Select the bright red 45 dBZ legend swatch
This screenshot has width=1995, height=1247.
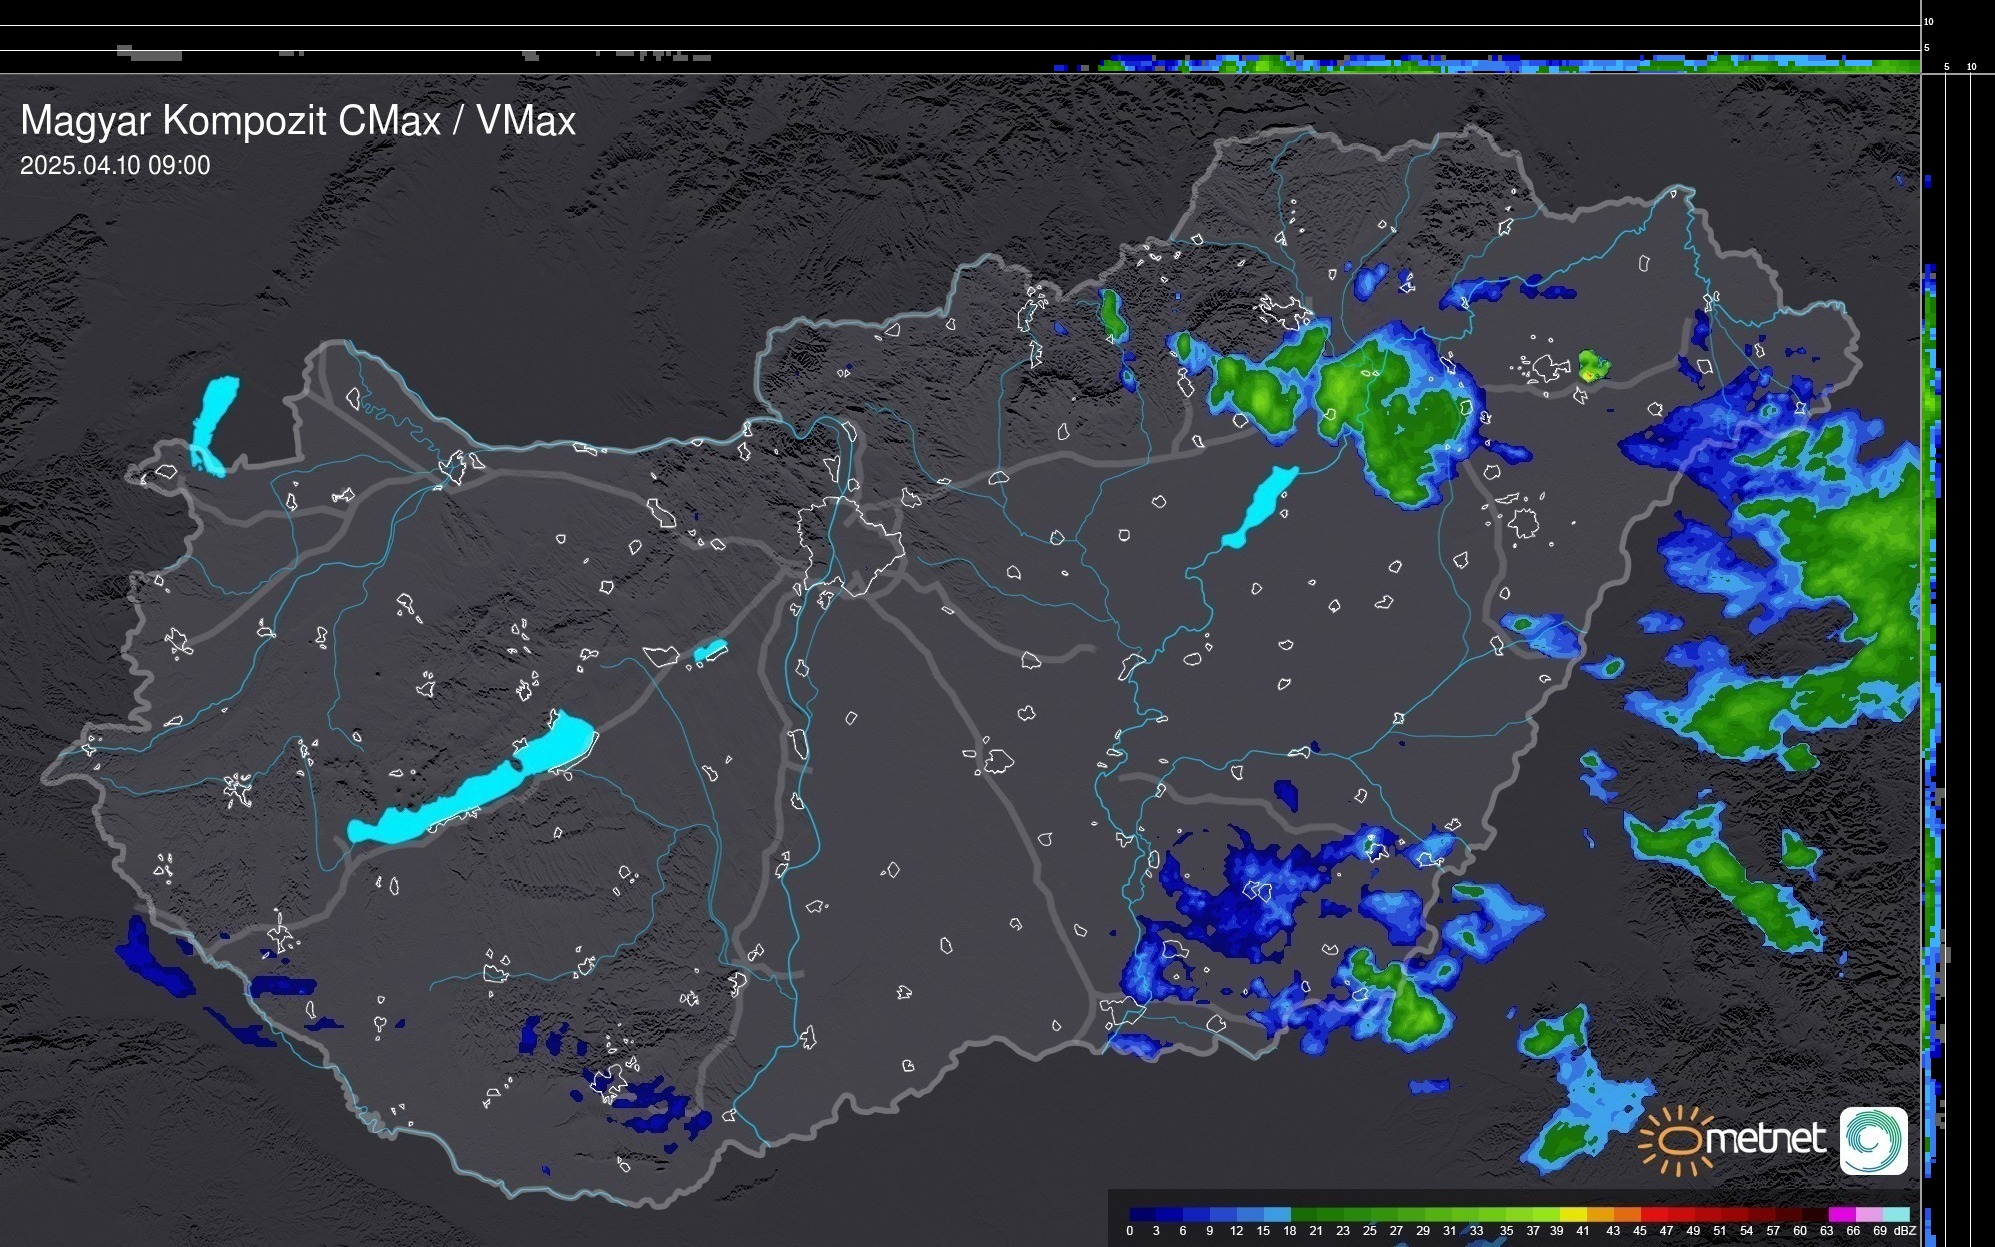(x=1653, y=1214)
